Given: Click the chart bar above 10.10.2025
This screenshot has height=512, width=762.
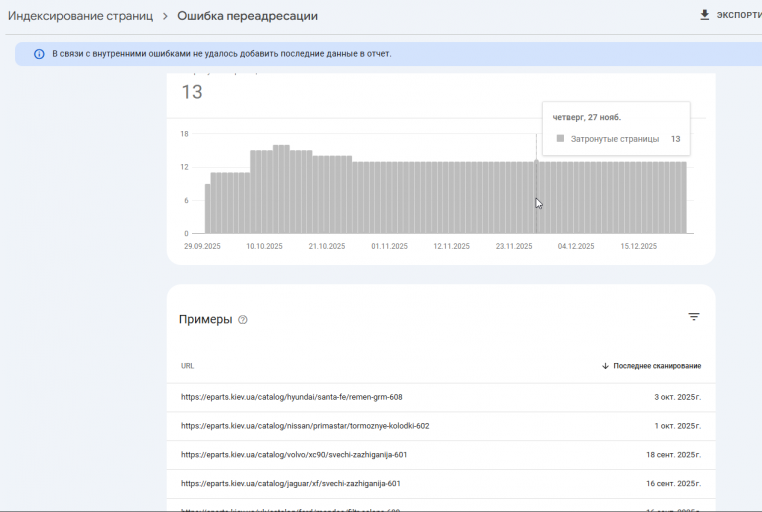Looking at the screenshot, I should (264, 192).
